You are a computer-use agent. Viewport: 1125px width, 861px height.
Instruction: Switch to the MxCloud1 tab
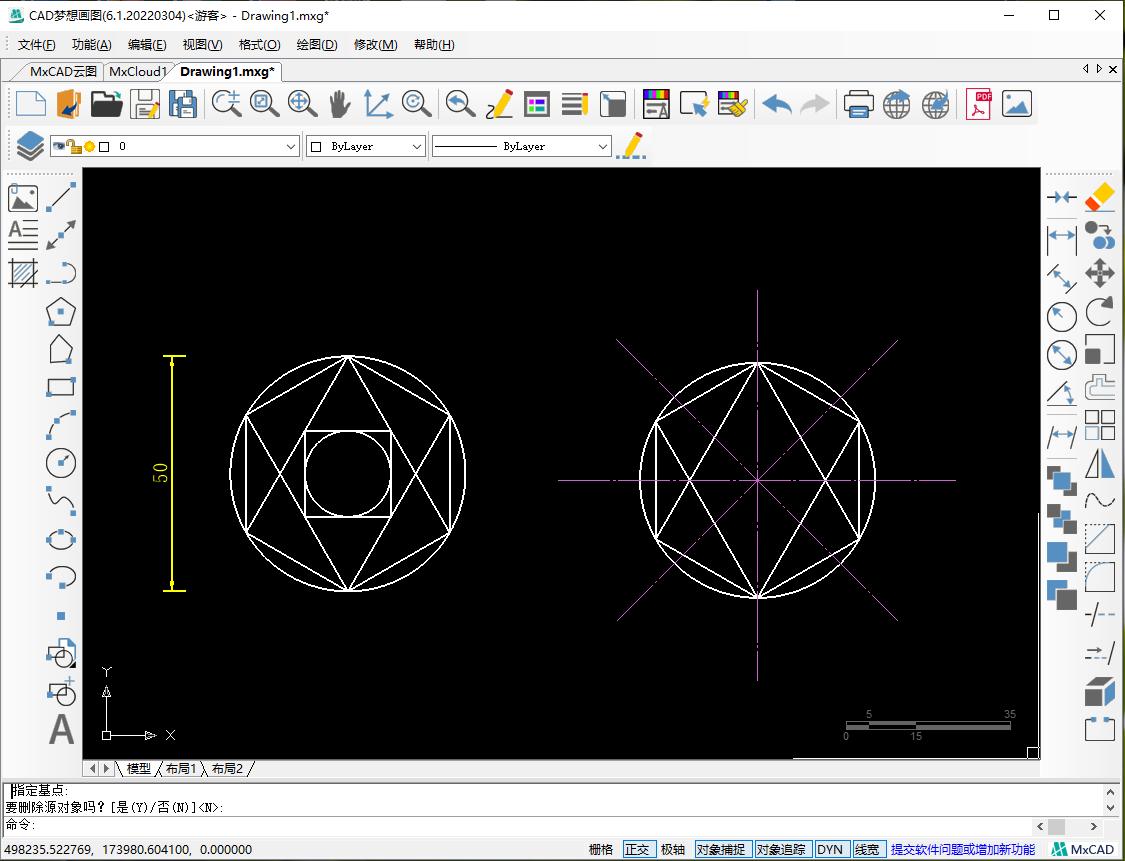click(x=138, y=71)
